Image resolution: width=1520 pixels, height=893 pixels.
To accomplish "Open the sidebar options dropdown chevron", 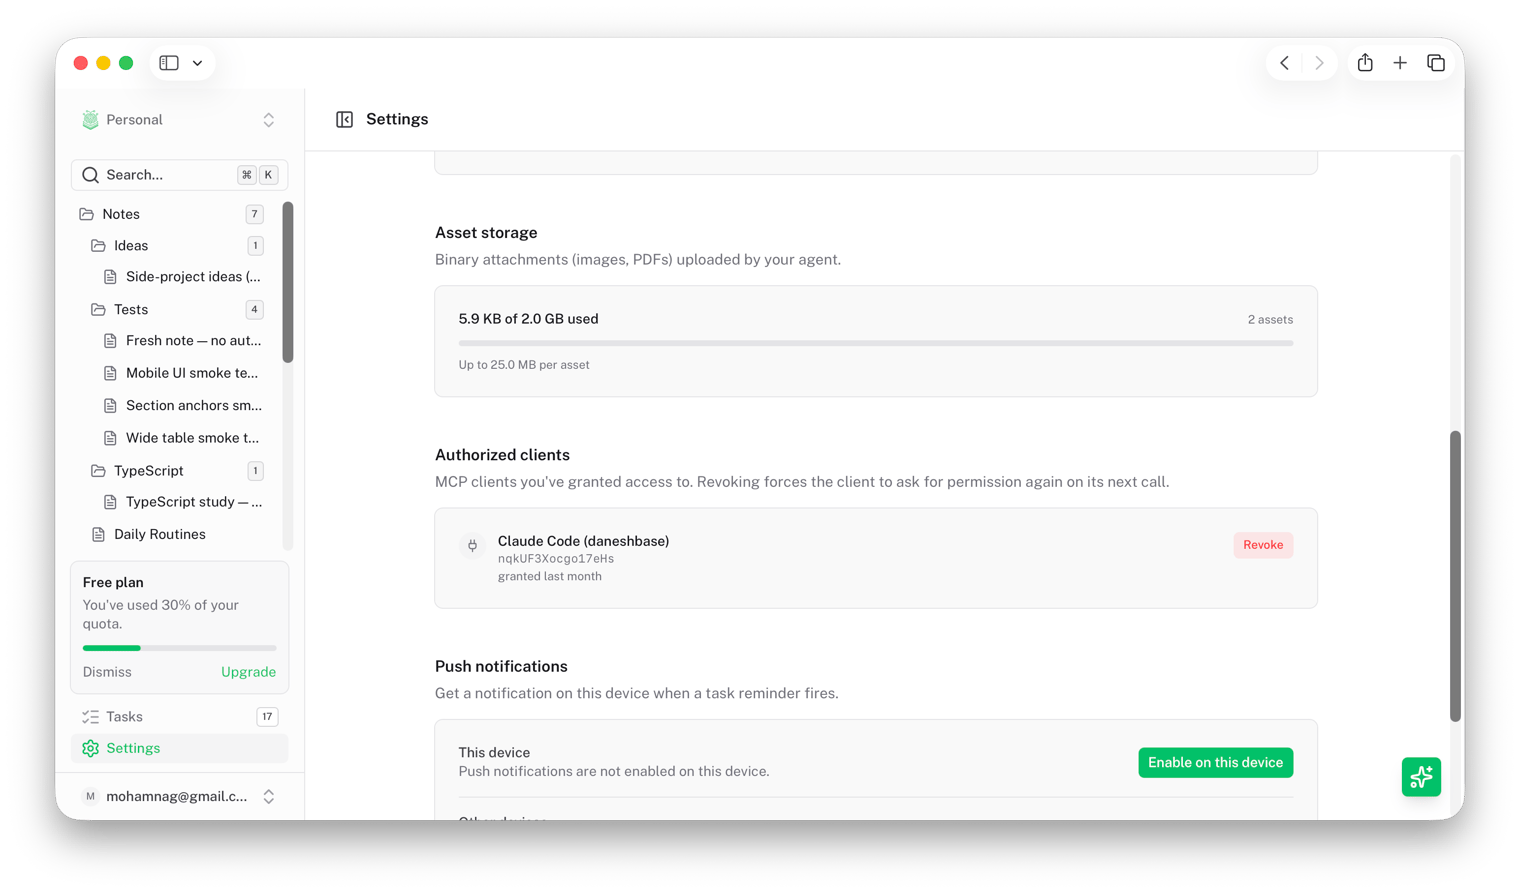I will [198, 63].
